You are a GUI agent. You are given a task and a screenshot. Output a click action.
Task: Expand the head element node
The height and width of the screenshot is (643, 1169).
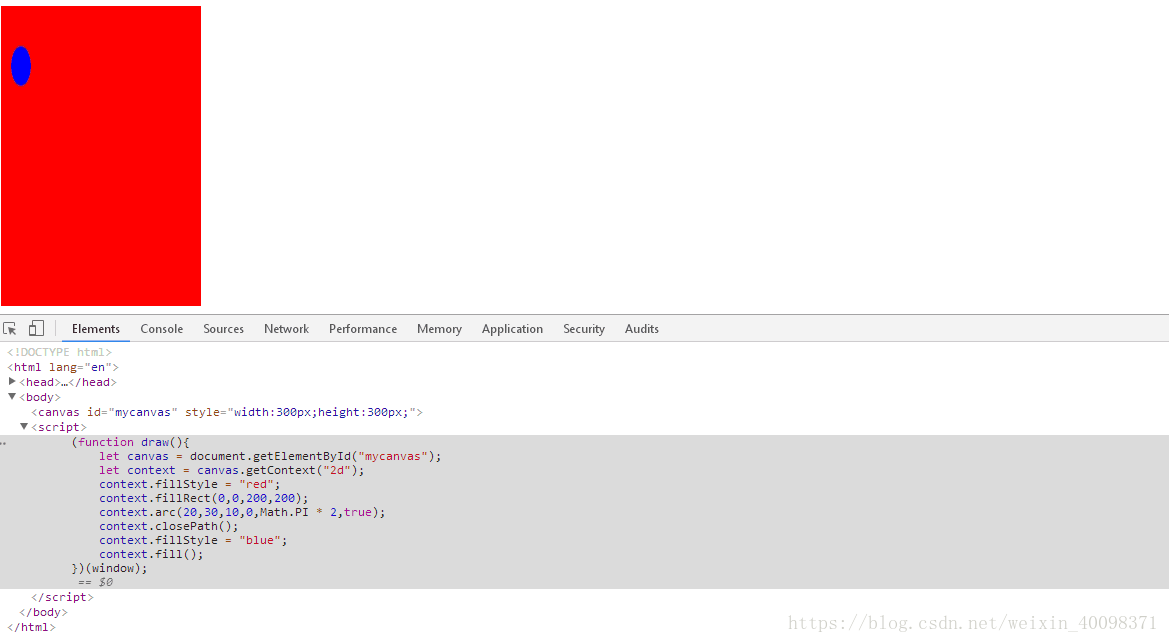click(12, 381)
